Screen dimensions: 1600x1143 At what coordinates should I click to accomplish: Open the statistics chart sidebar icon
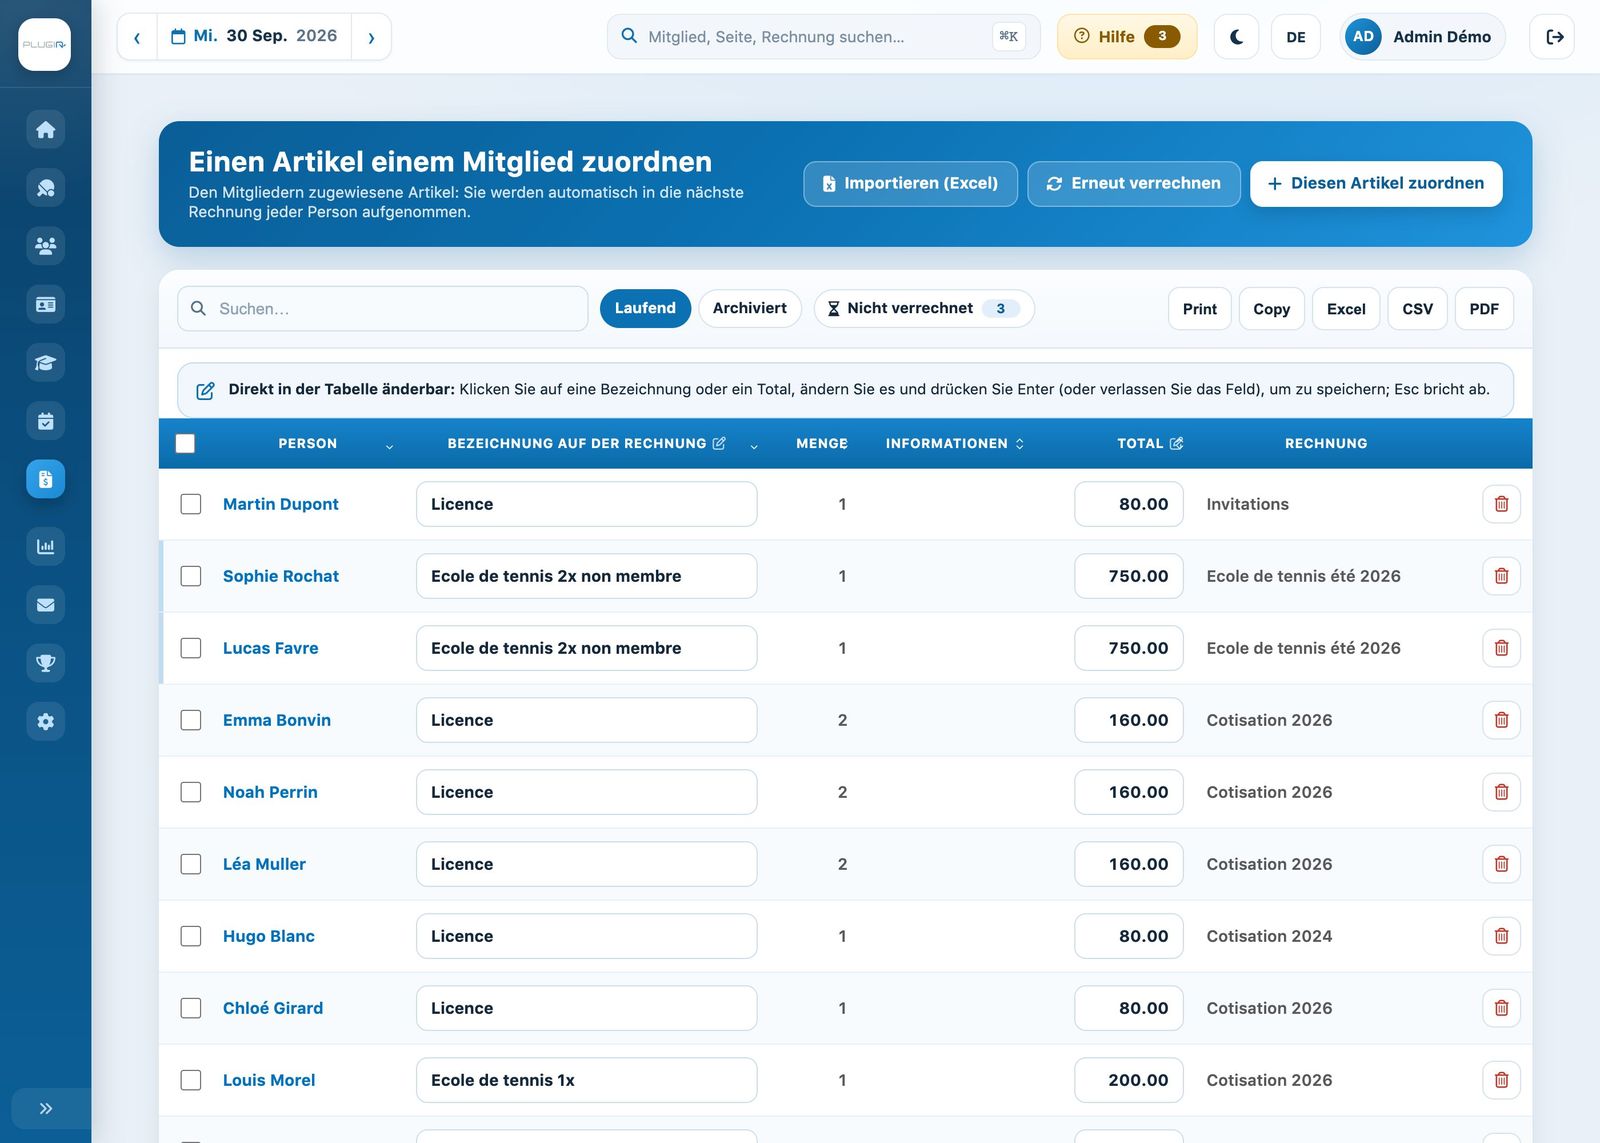click(45, 546)
